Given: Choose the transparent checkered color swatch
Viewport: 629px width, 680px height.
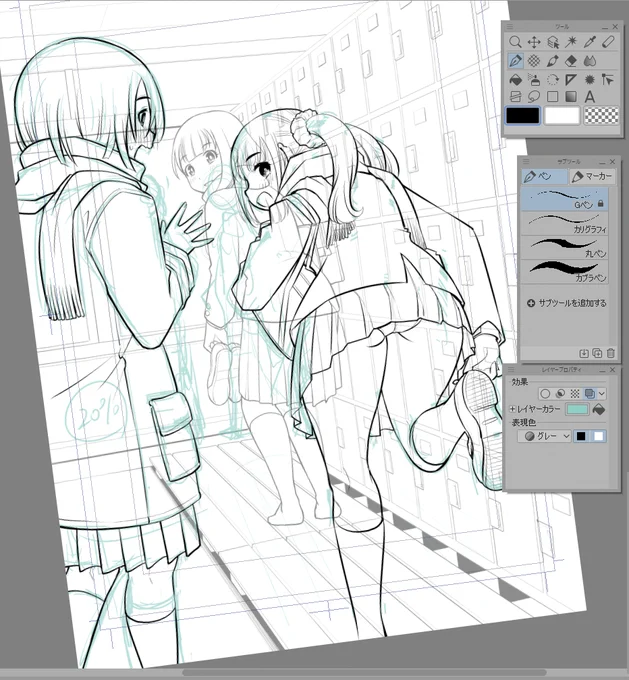Looking at the screenshot, I should point(601,116).
